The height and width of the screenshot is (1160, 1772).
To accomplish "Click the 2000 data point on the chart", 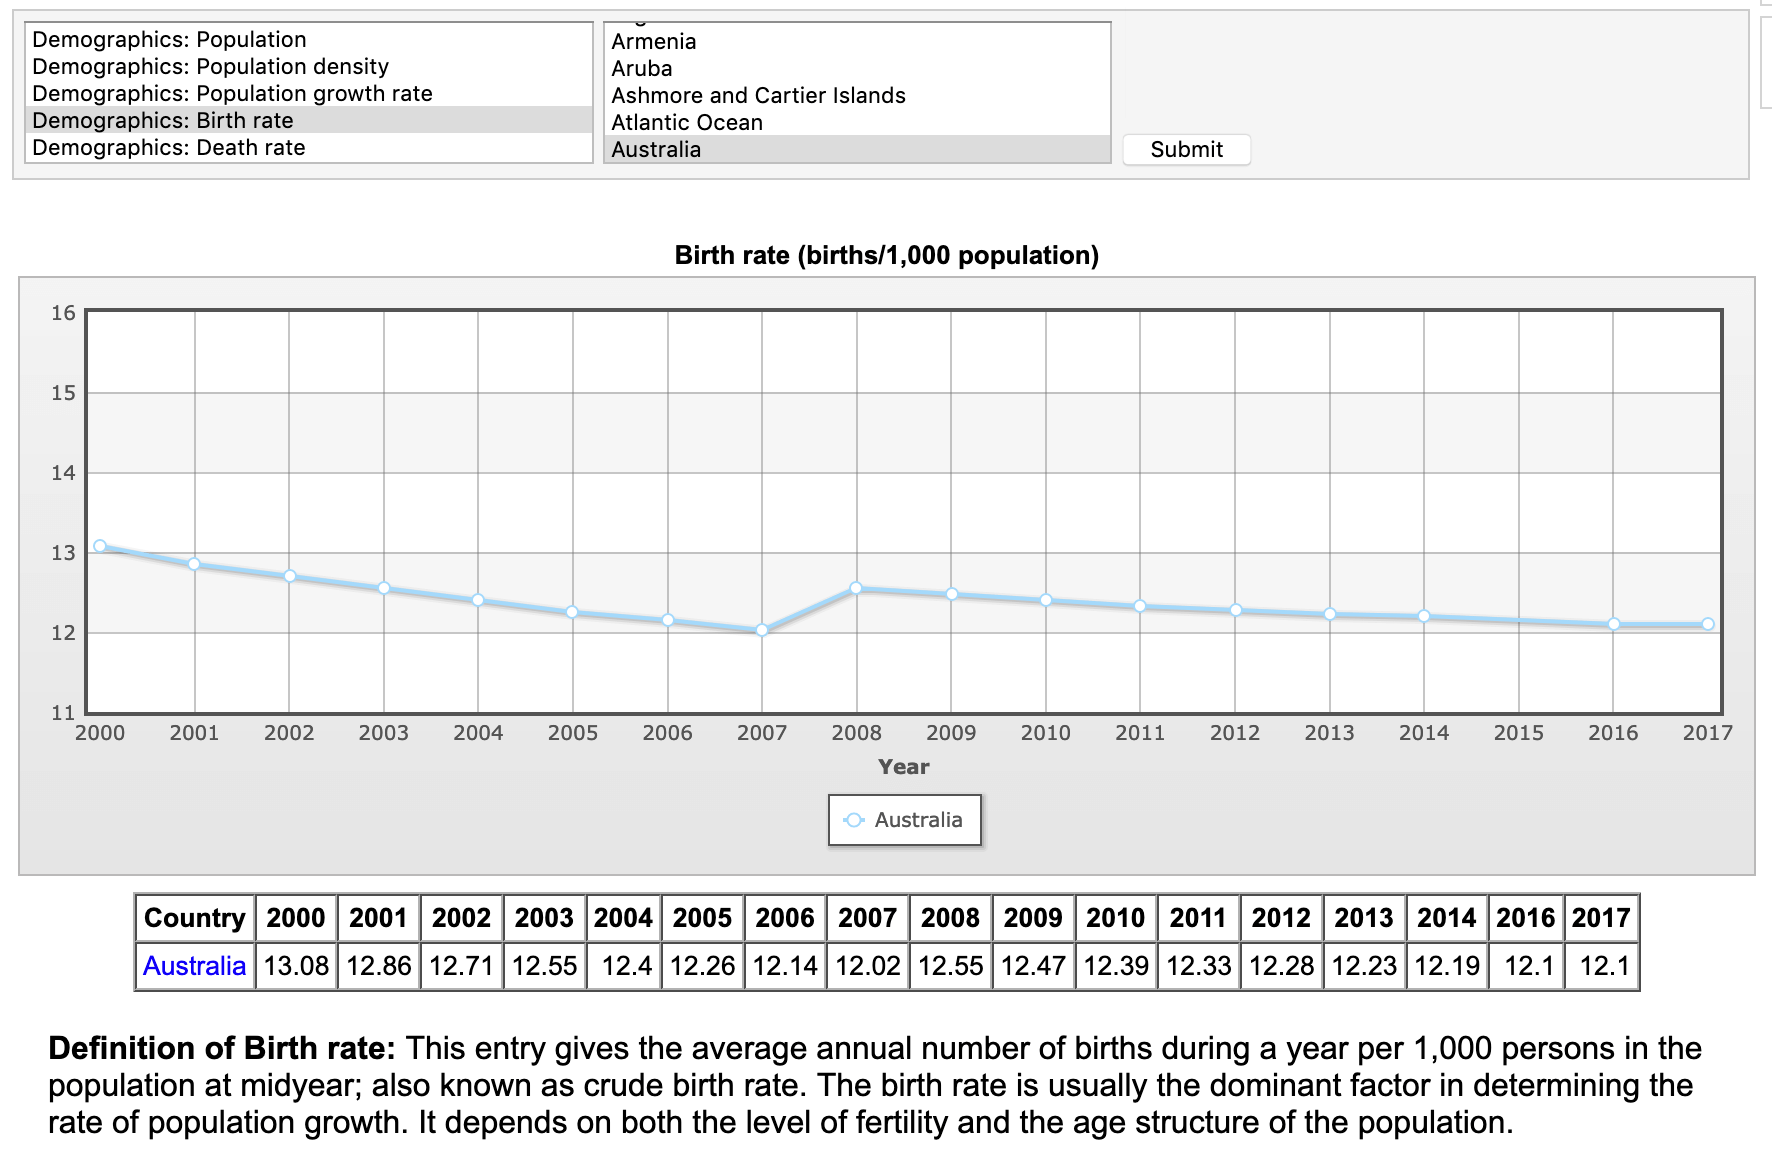I will coord(97,545).
